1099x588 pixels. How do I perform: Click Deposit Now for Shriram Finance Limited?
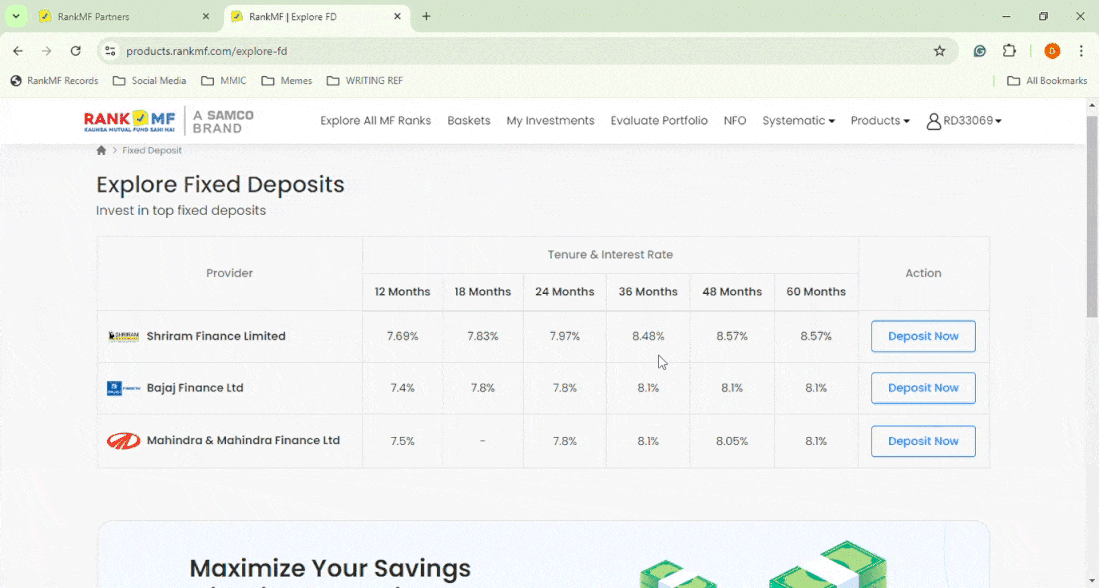(923, 336)
